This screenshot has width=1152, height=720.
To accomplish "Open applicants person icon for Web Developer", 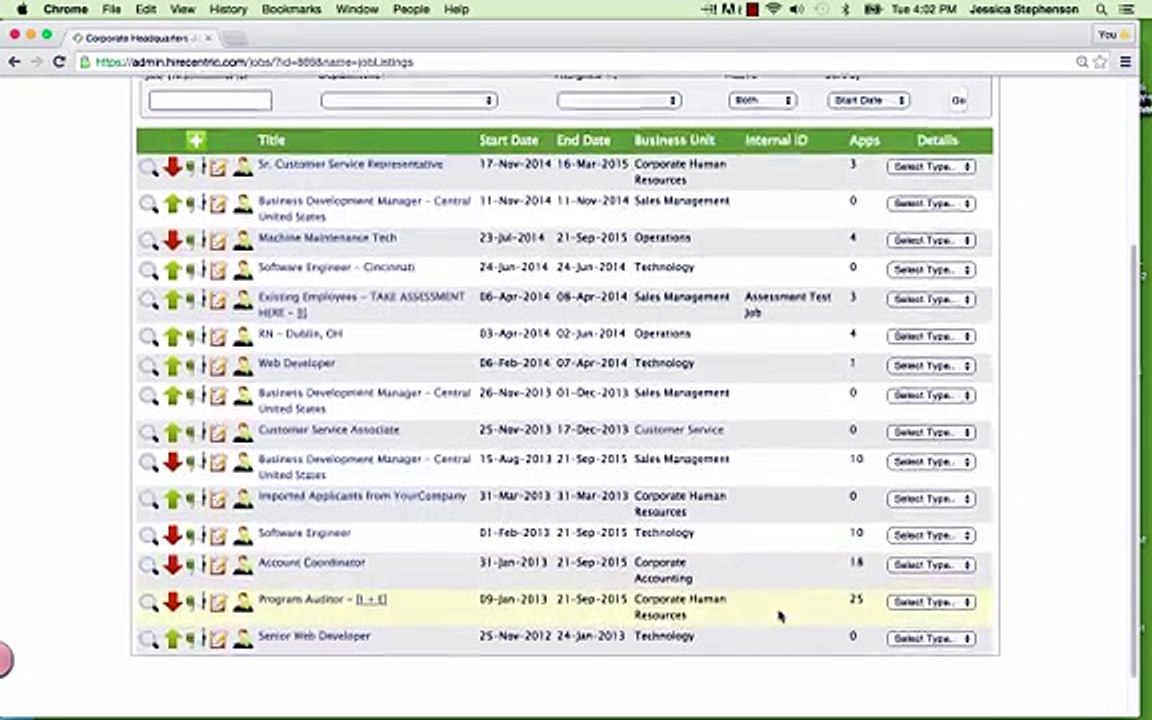I will tap(242, 366).
